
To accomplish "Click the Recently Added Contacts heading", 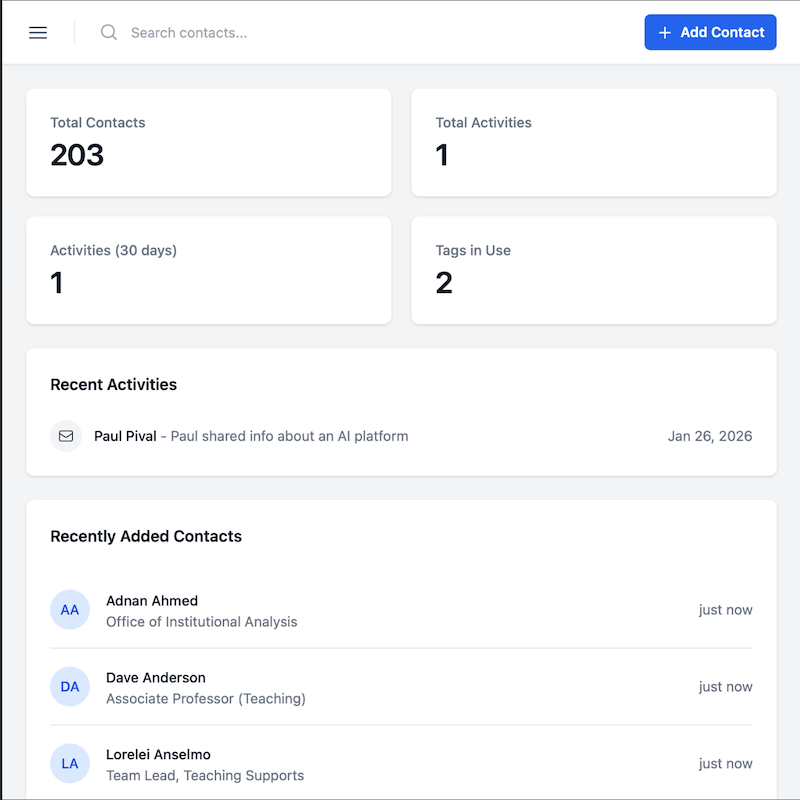I will click(146, 536).
